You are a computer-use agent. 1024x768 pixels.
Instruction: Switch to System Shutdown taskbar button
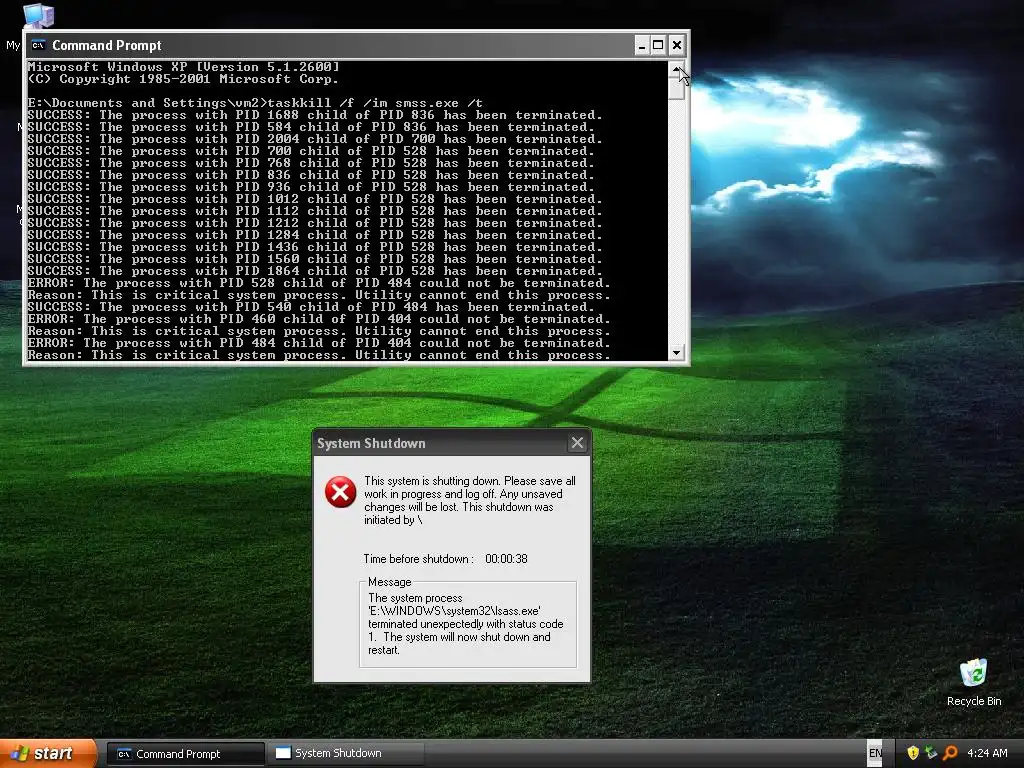345,753
